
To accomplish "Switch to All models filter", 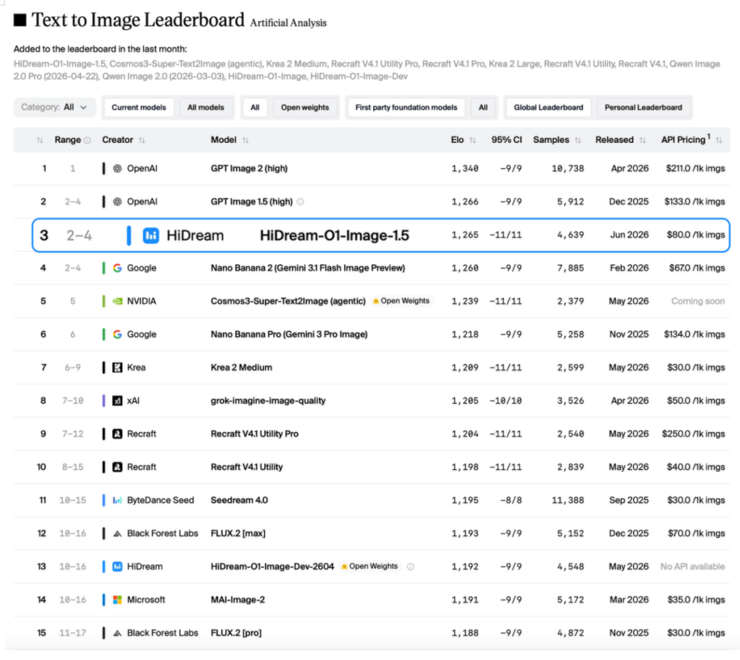I will [x=206, y=108].
